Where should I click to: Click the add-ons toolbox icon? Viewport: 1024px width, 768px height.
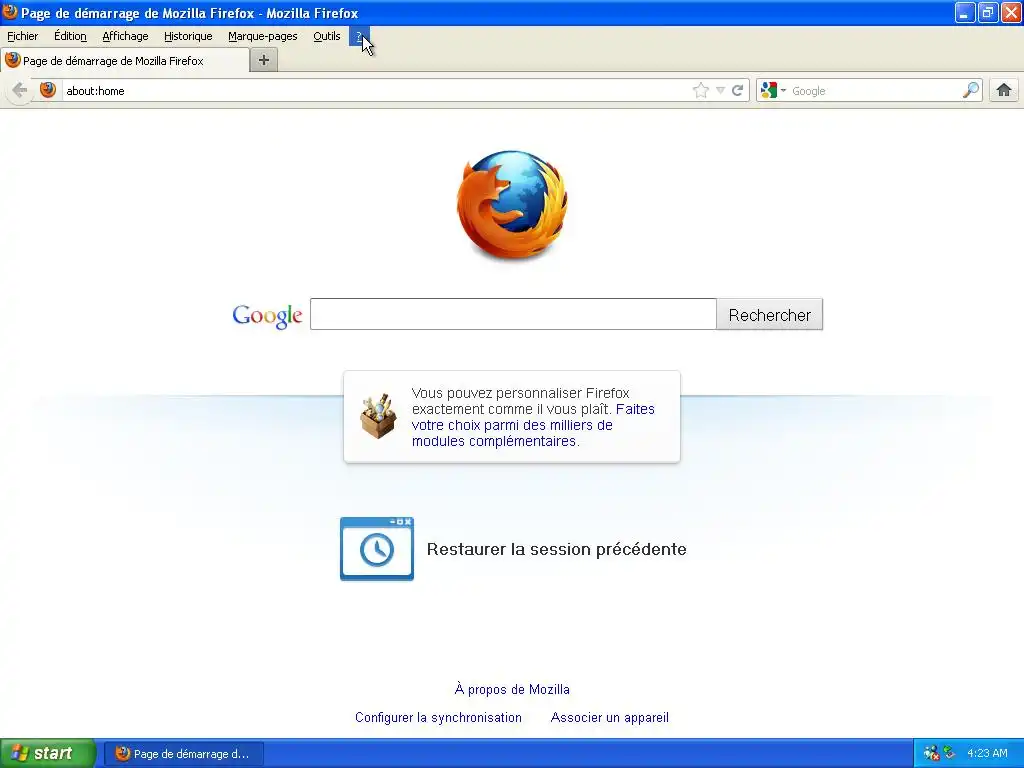point(378,416)
